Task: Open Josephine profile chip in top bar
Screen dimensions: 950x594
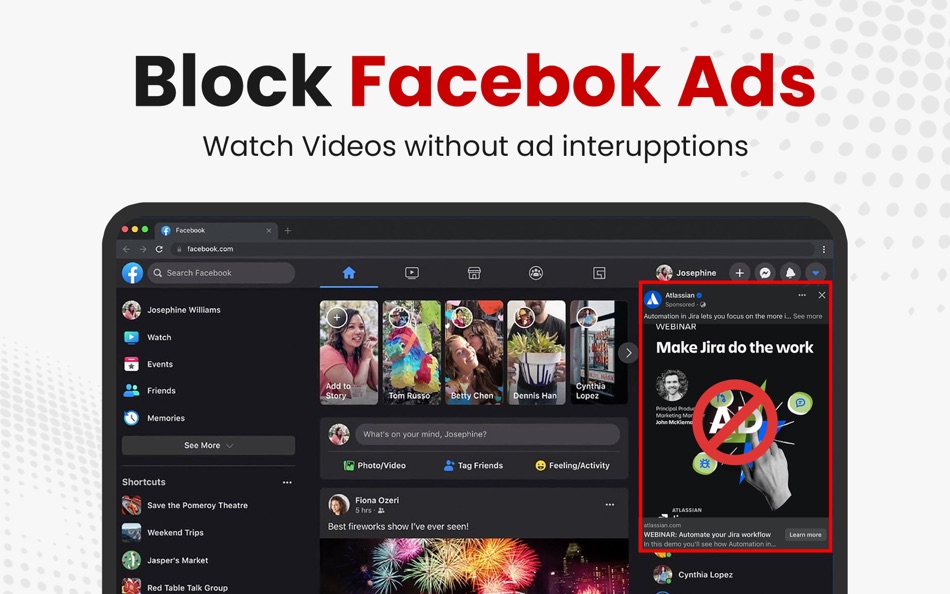Action: (x=686, y=273)
